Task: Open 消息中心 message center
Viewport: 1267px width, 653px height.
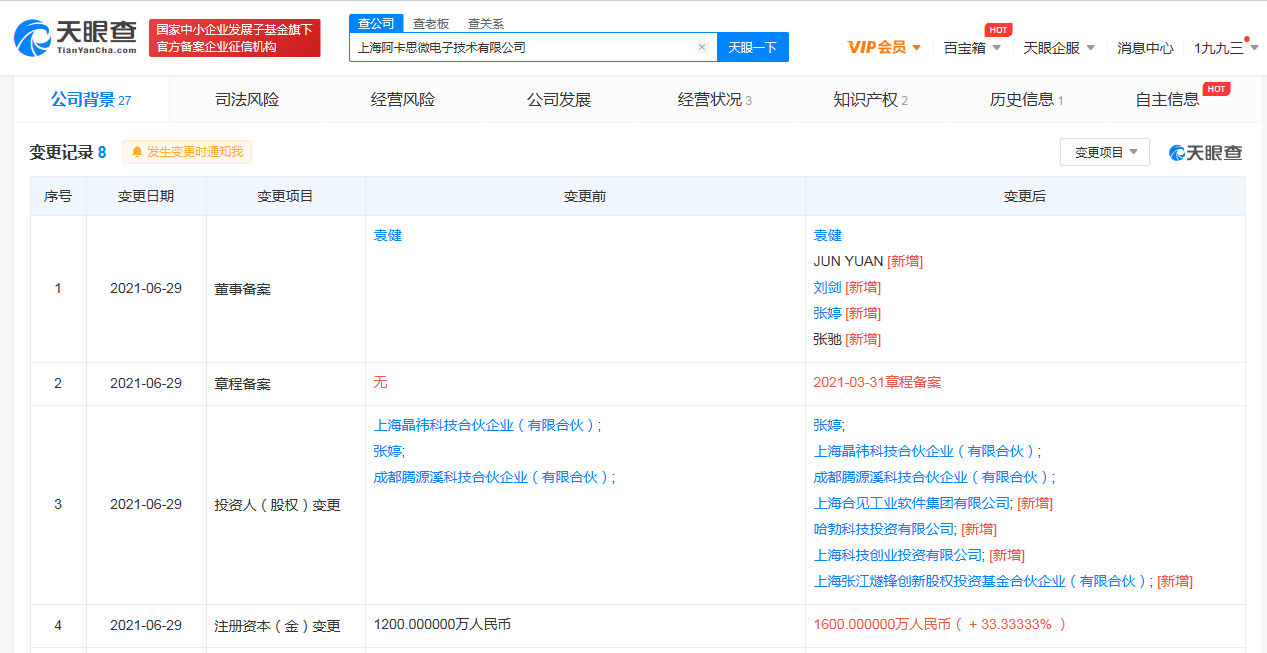Action: [1145, 47]
